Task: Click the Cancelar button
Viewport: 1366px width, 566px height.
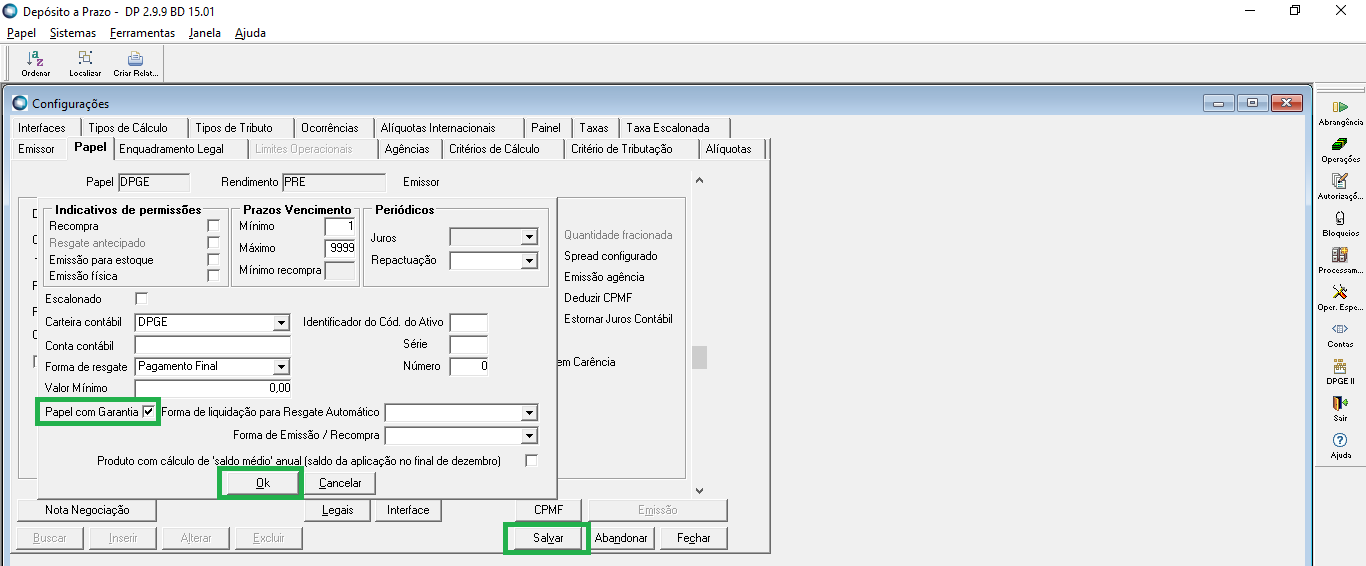Action: (x=340, y=483)
